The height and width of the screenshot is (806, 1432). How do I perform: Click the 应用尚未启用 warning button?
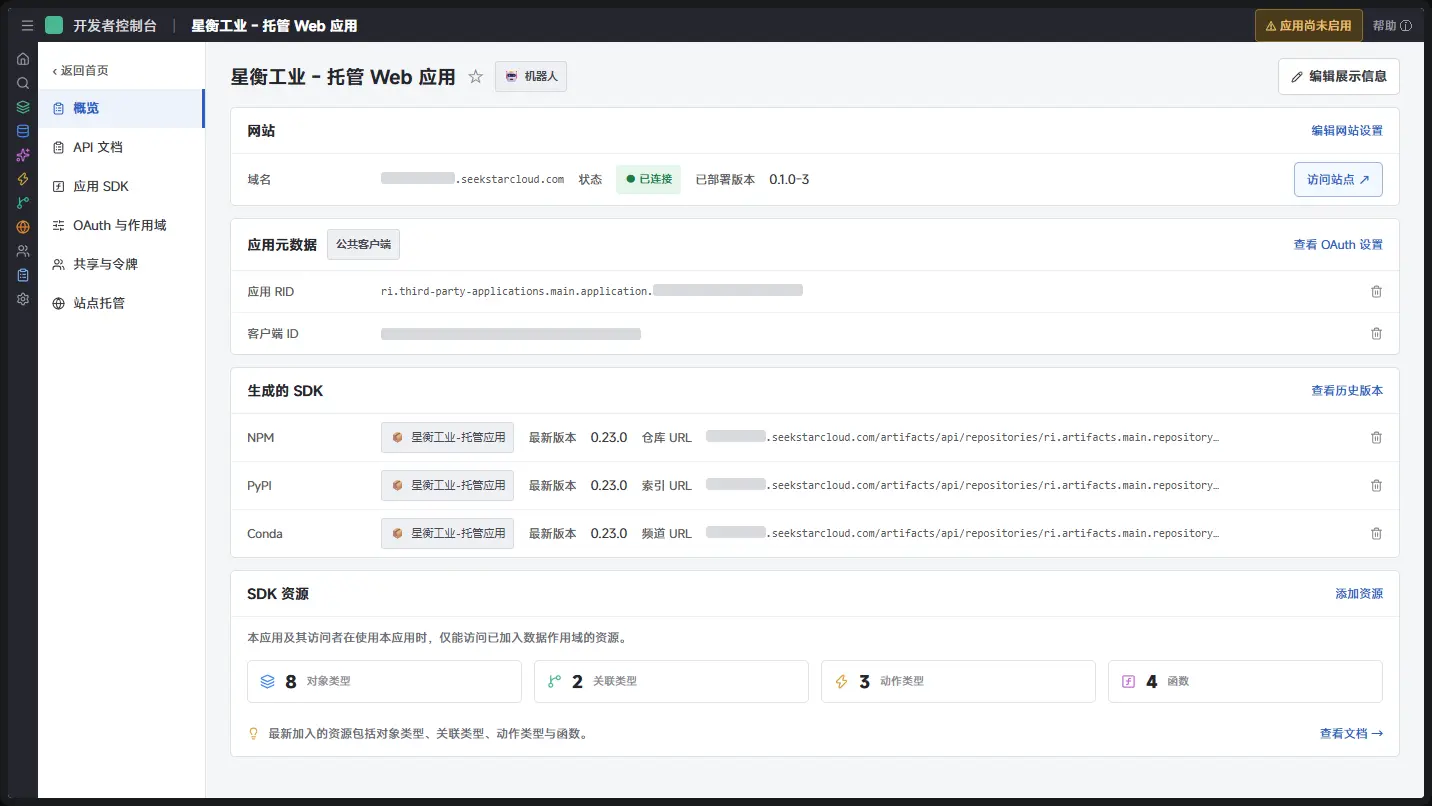tap(1308, 26)
